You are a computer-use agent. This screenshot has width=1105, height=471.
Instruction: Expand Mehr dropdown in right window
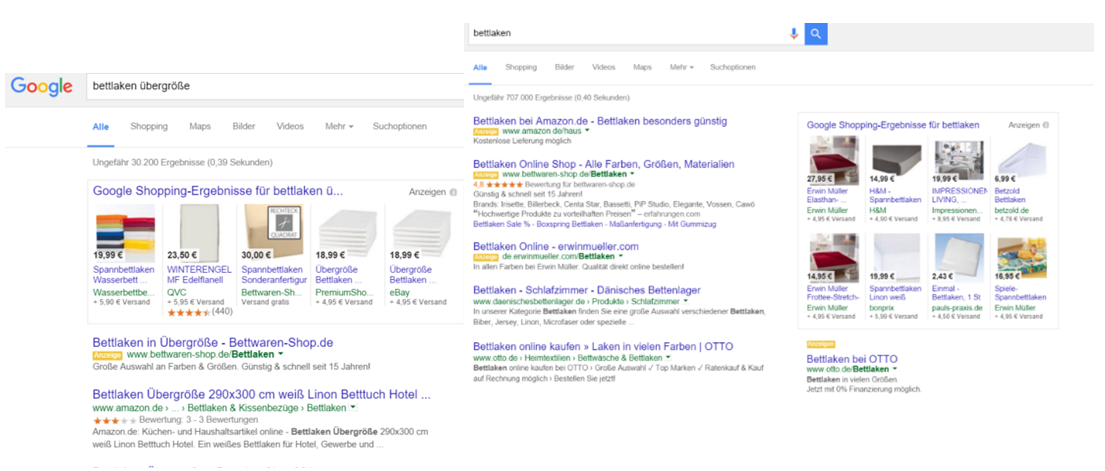point(681,67)
